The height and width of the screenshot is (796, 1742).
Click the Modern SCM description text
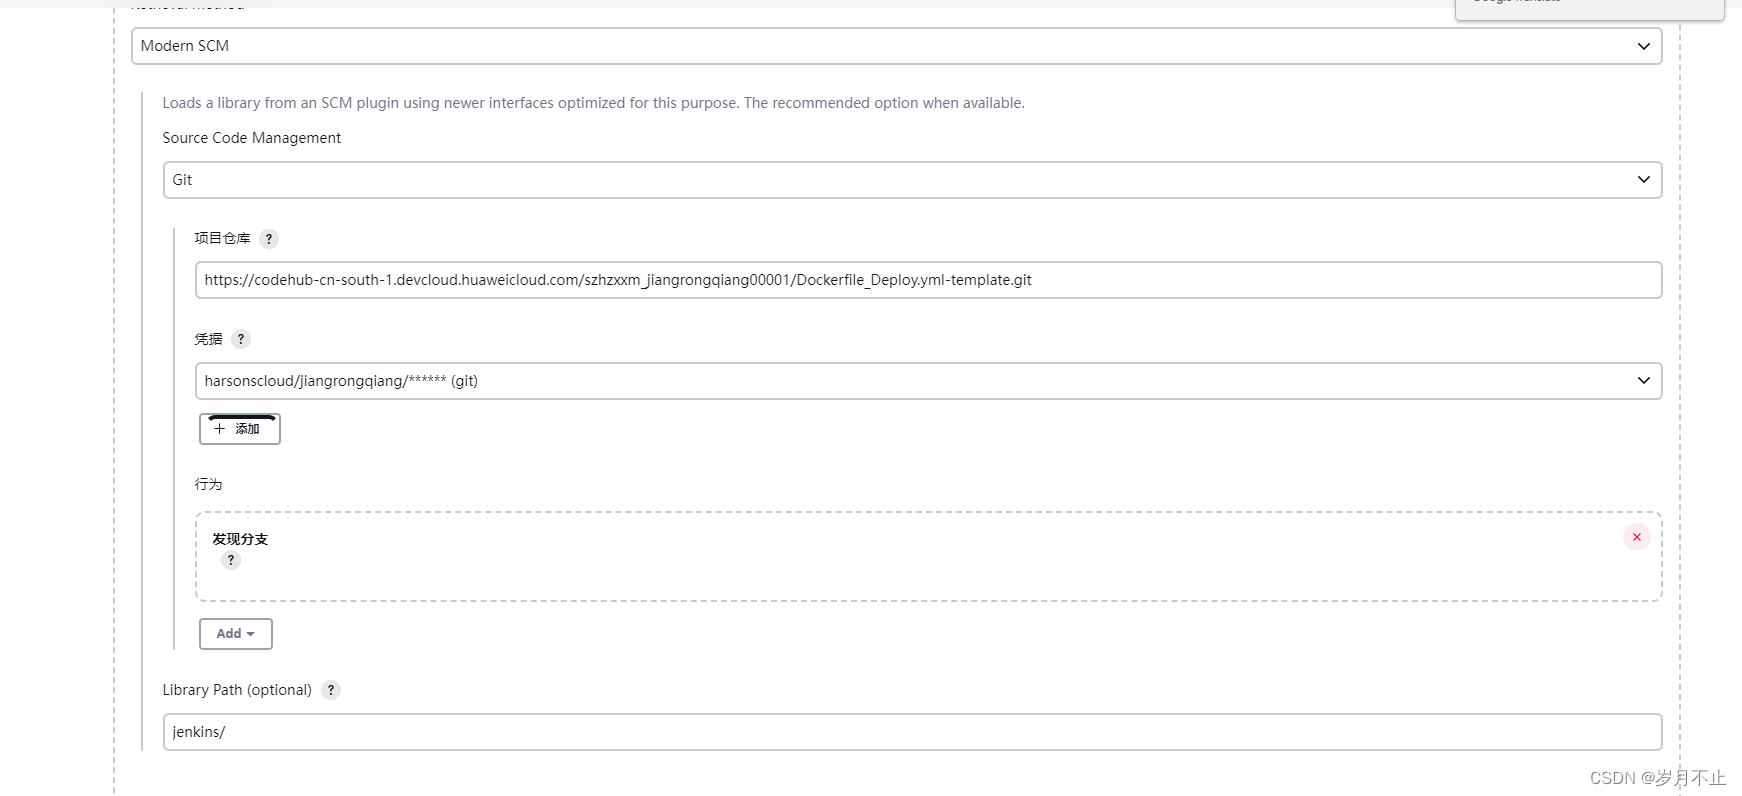(594, 103)
